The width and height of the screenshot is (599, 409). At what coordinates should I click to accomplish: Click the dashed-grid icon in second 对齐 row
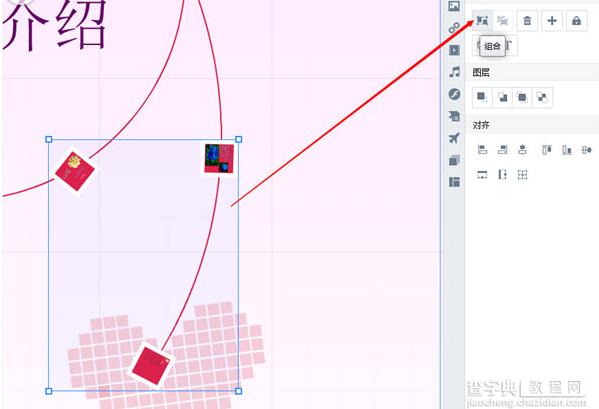pyautogui.click(x=523, y=175)
